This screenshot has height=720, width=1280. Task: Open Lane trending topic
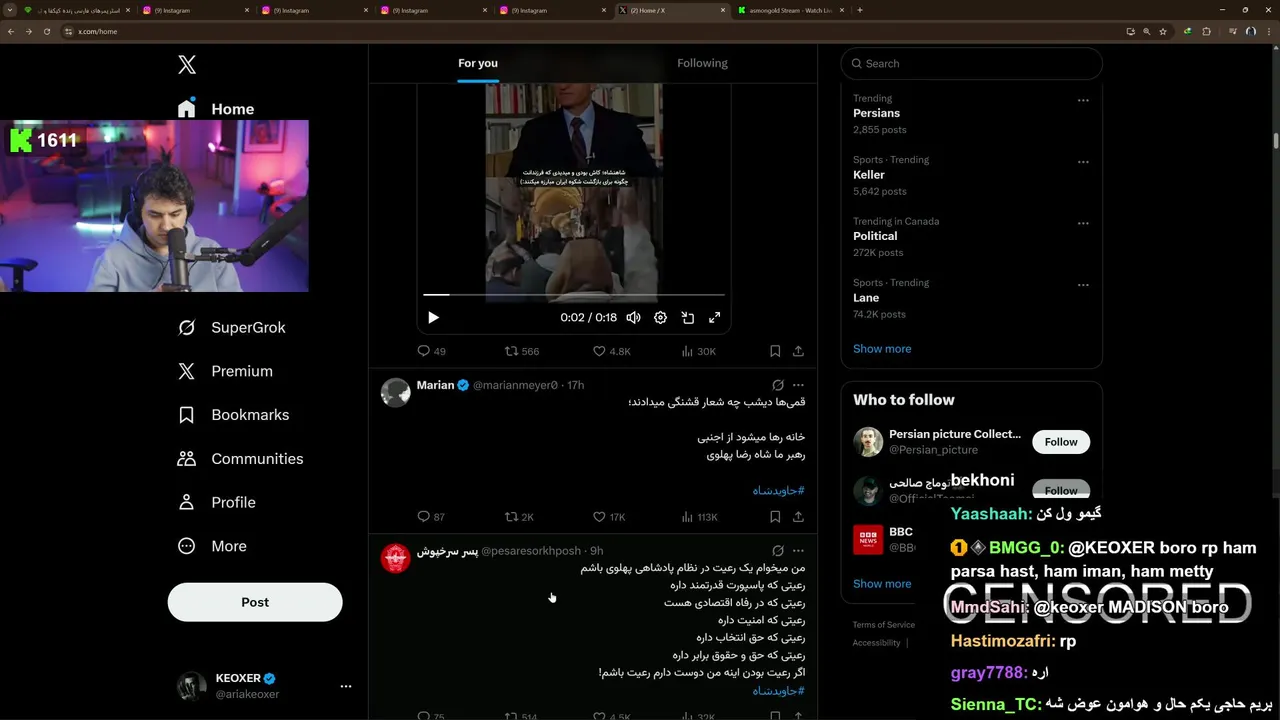(866, 298)
